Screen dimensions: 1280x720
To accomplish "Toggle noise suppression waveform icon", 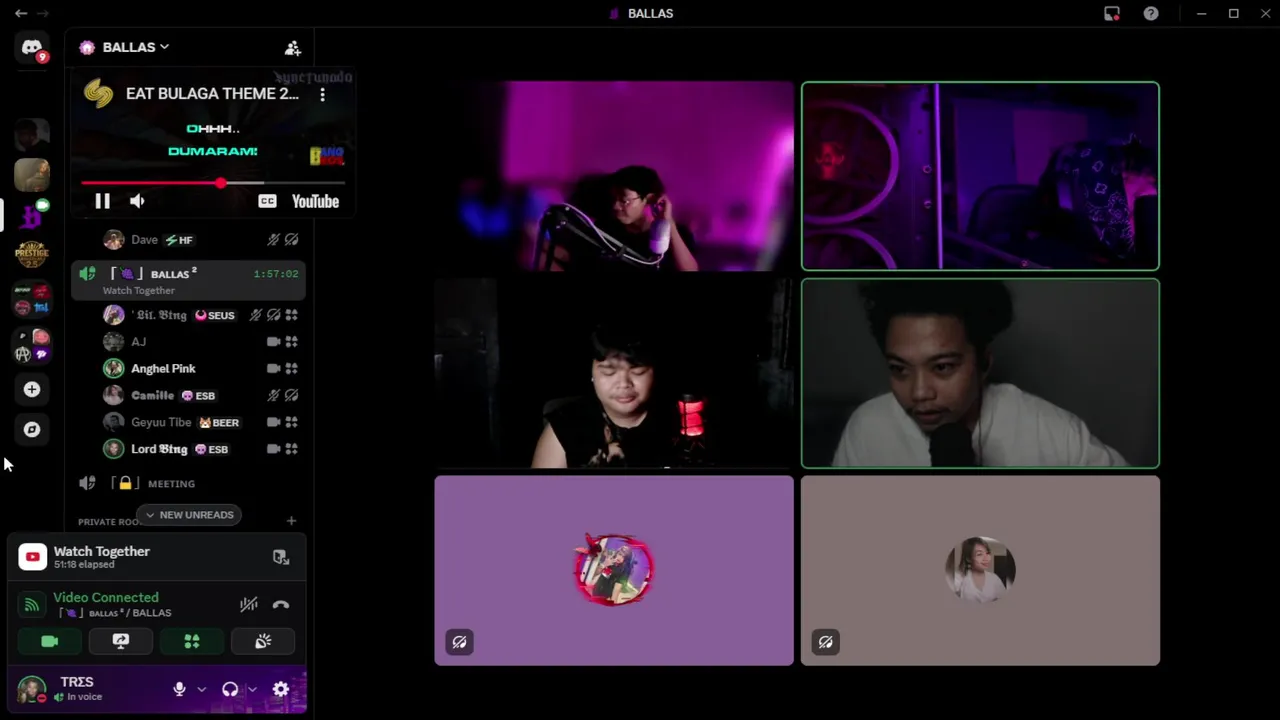I will coord(248,604).
